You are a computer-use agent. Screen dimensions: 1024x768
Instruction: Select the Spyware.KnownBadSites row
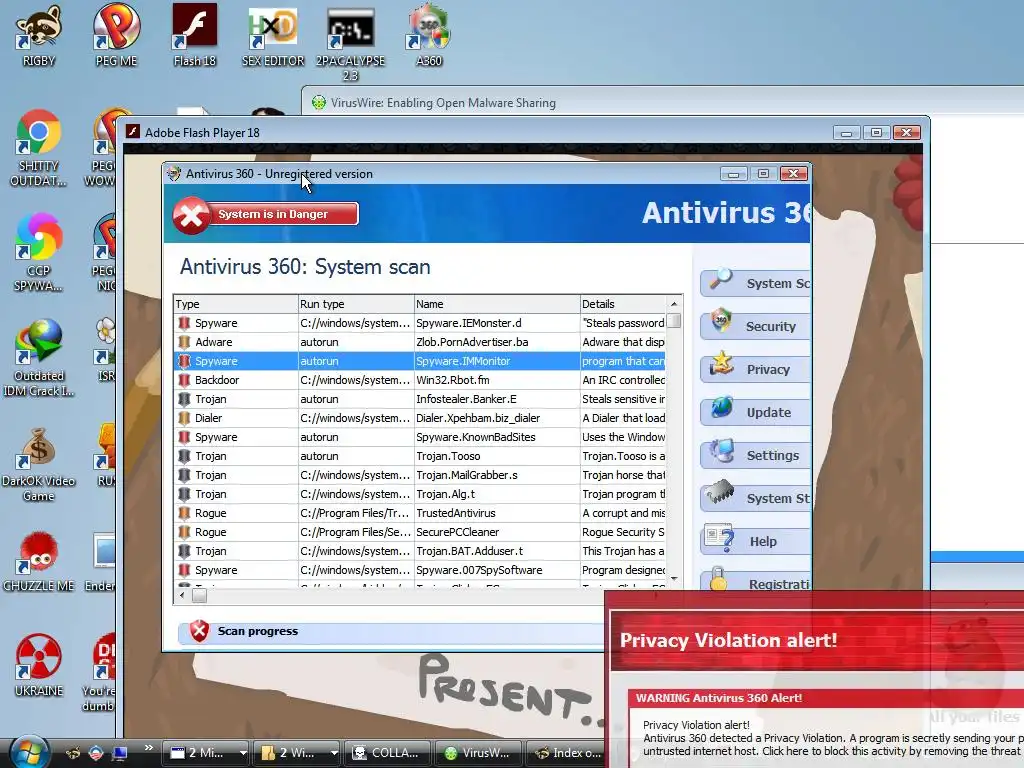point(420,437)
